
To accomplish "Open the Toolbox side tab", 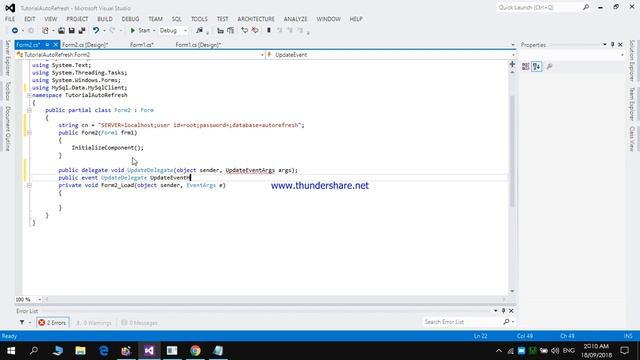I will [7, 91].
